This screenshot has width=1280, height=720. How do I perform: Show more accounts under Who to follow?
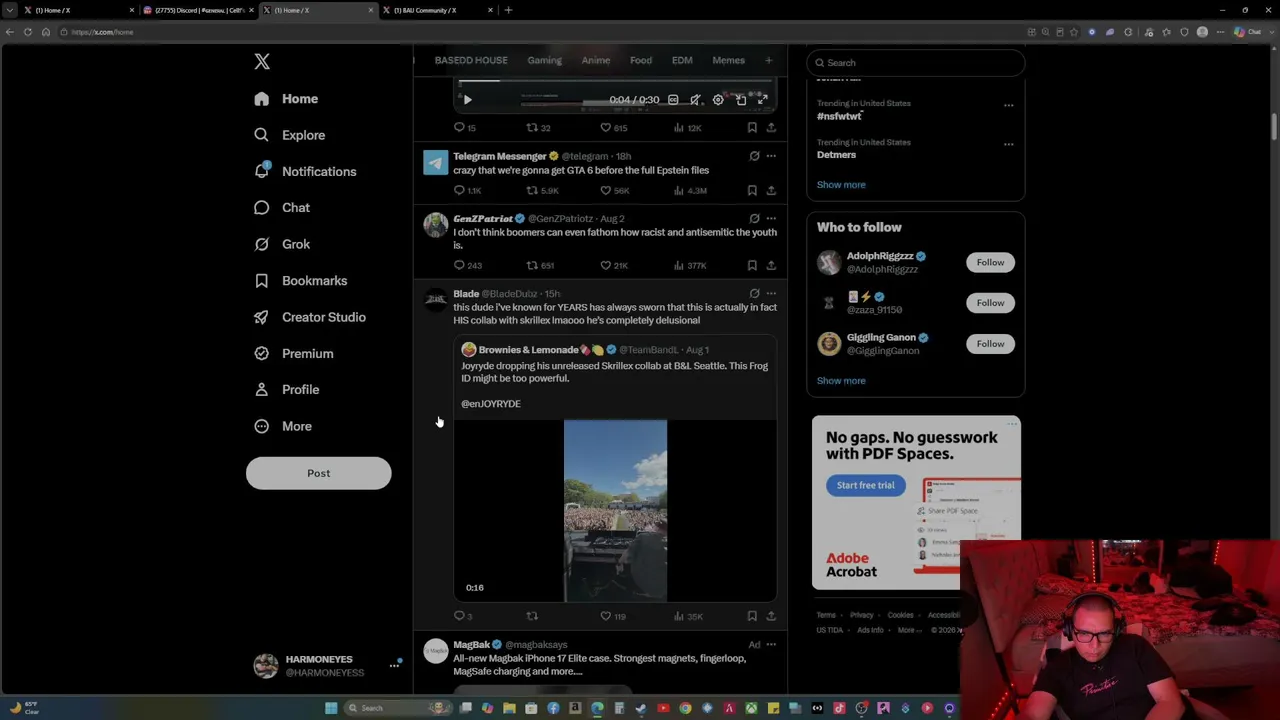pyautogui.click(x=841, y=381)
